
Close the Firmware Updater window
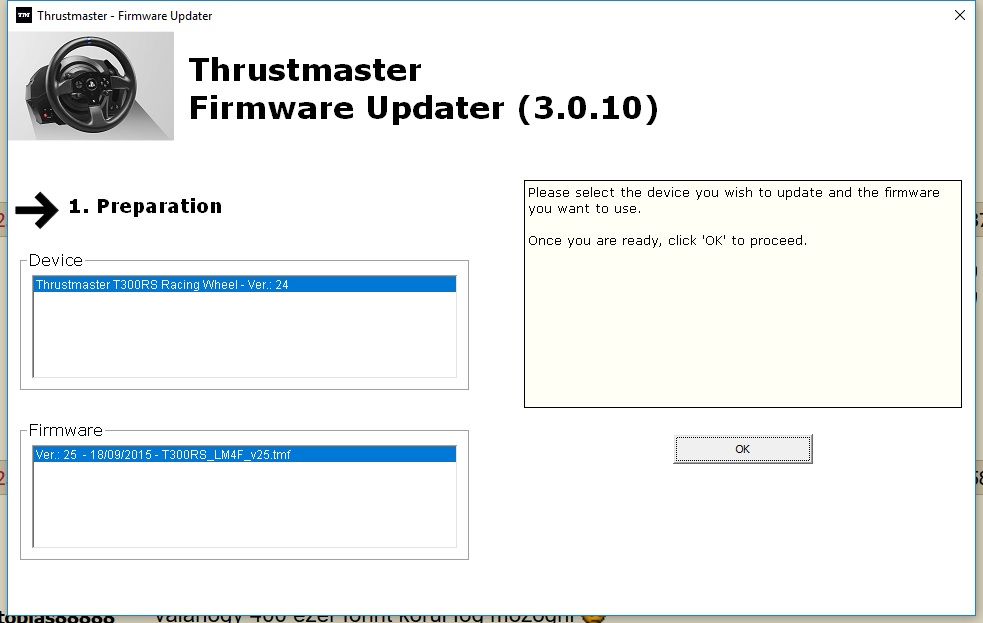pos(959,15)
